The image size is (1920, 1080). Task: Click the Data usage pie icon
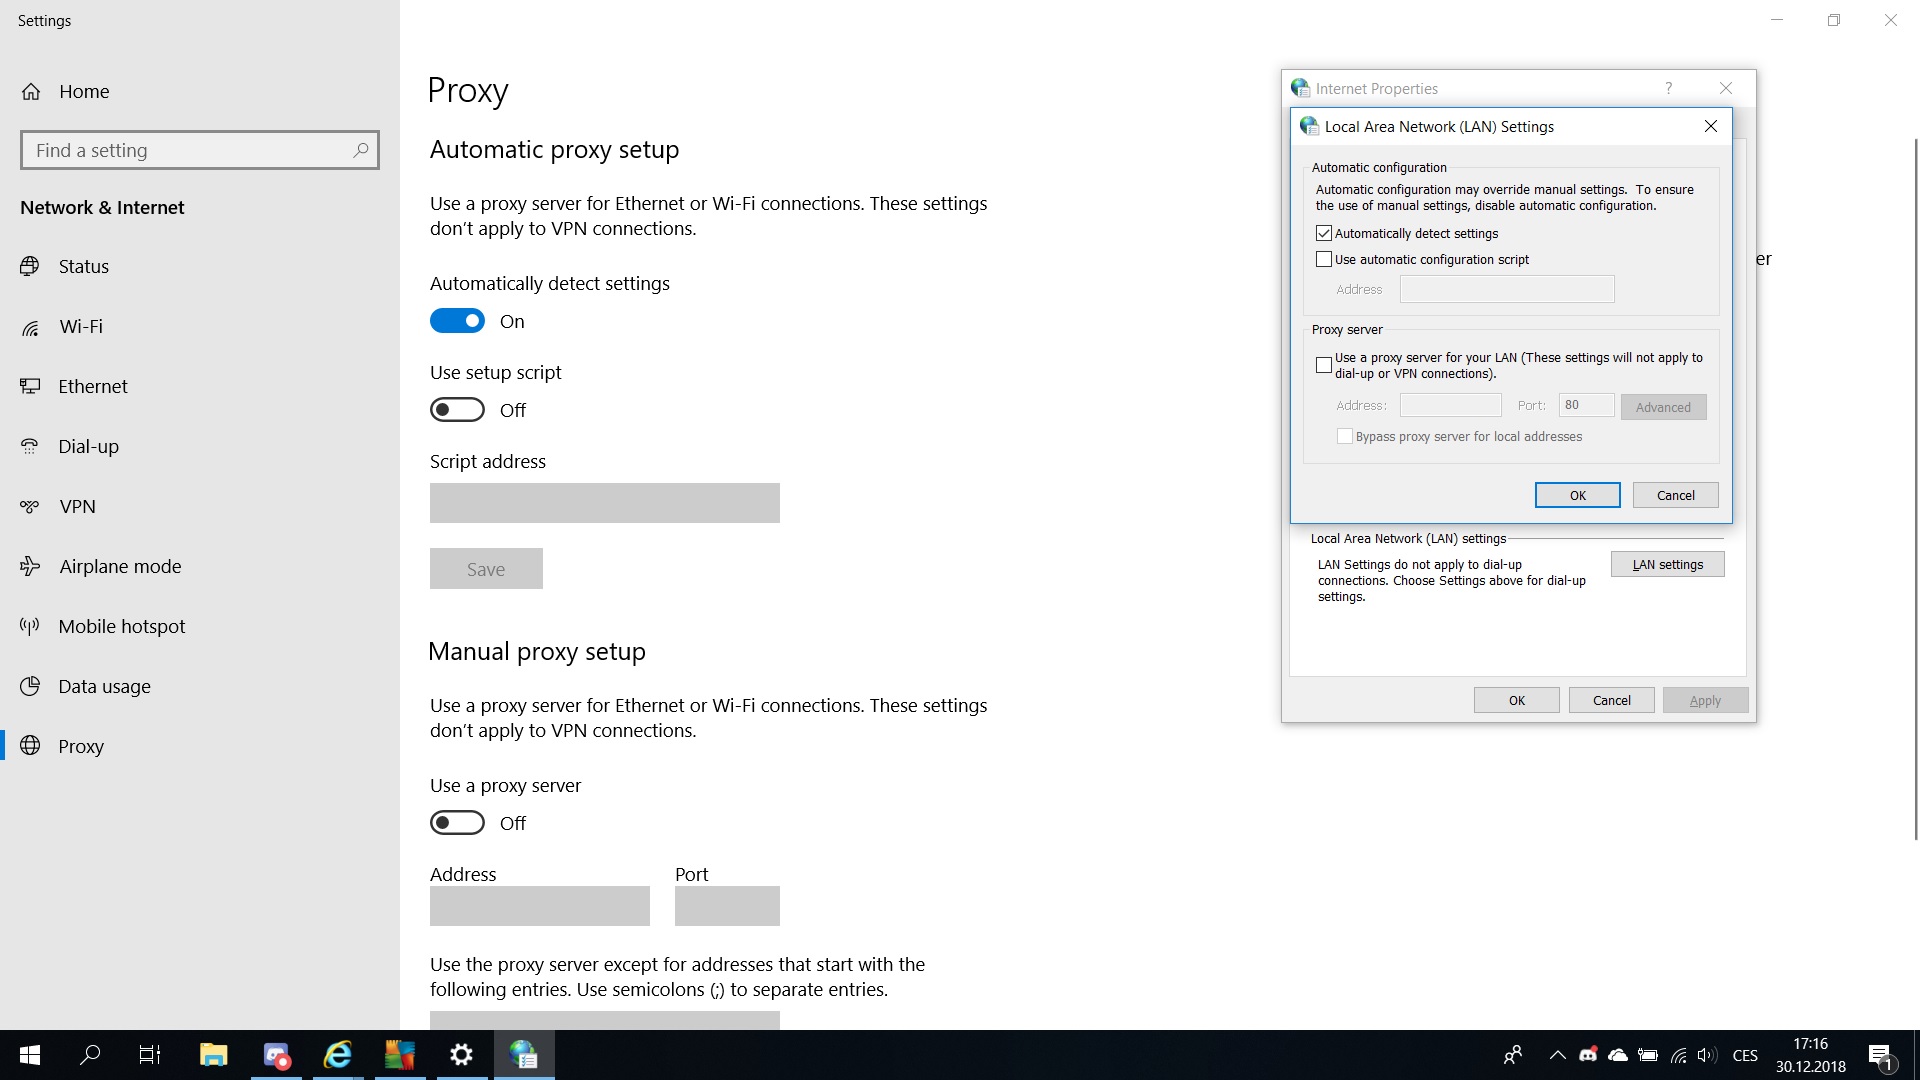click(30, 686)
